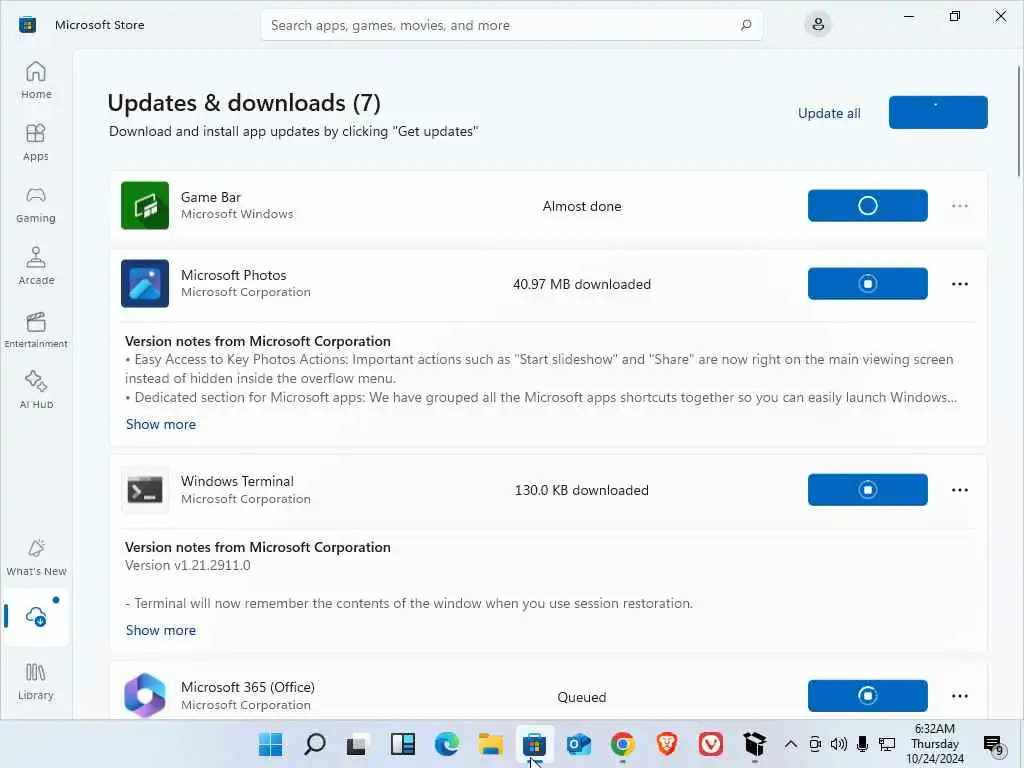1024x768 pixels.
Task: Open File Explorer from the taskbar
Action: pos(490,744)
